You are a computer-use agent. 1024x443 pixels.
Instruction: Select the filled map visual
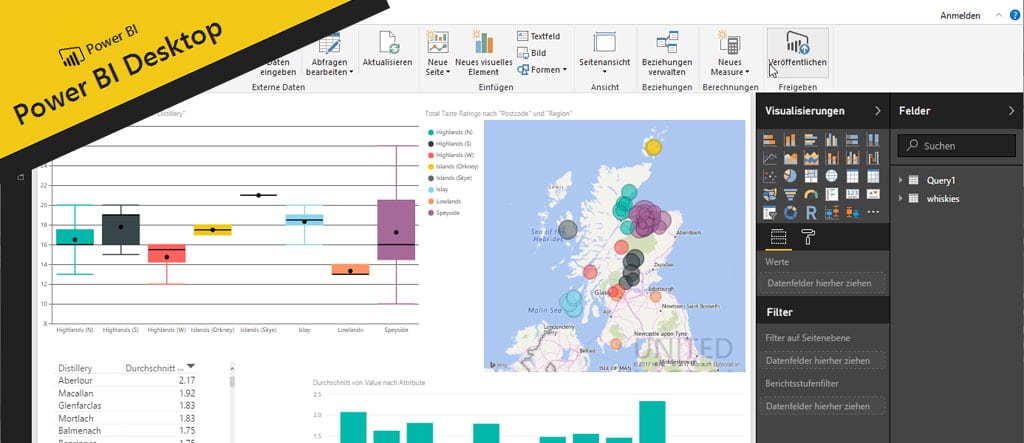[x=769, y=194]
